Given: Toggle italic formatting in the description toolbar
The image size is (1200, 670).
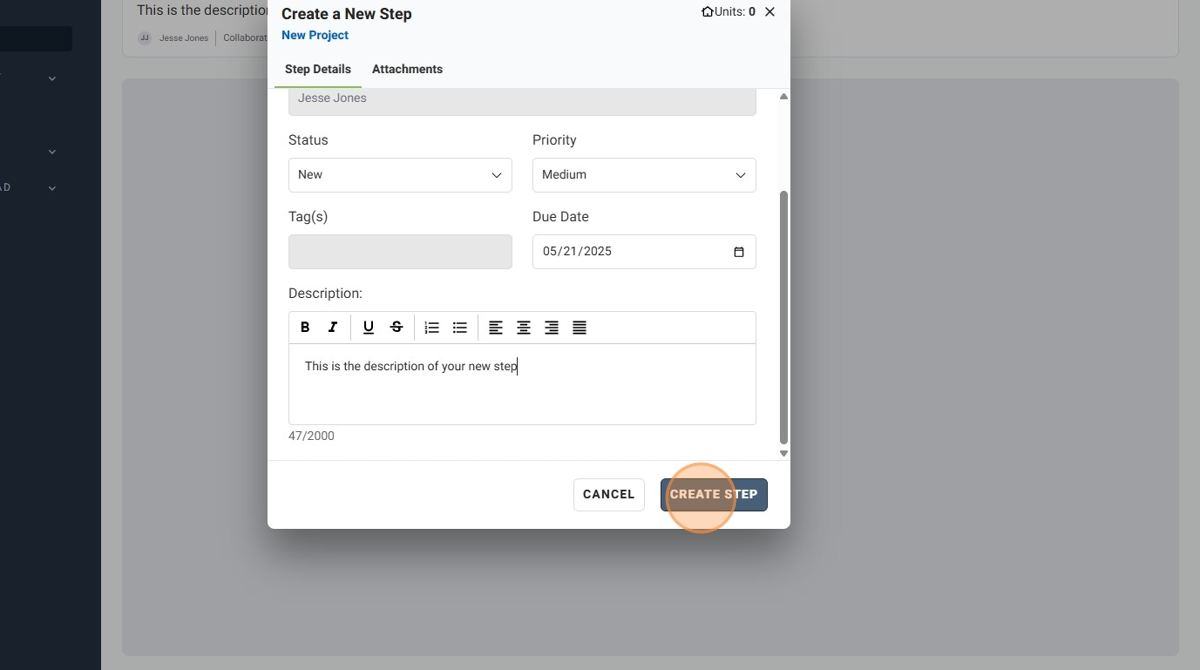Looking at the screenshot, I should (x=333, y=327).
